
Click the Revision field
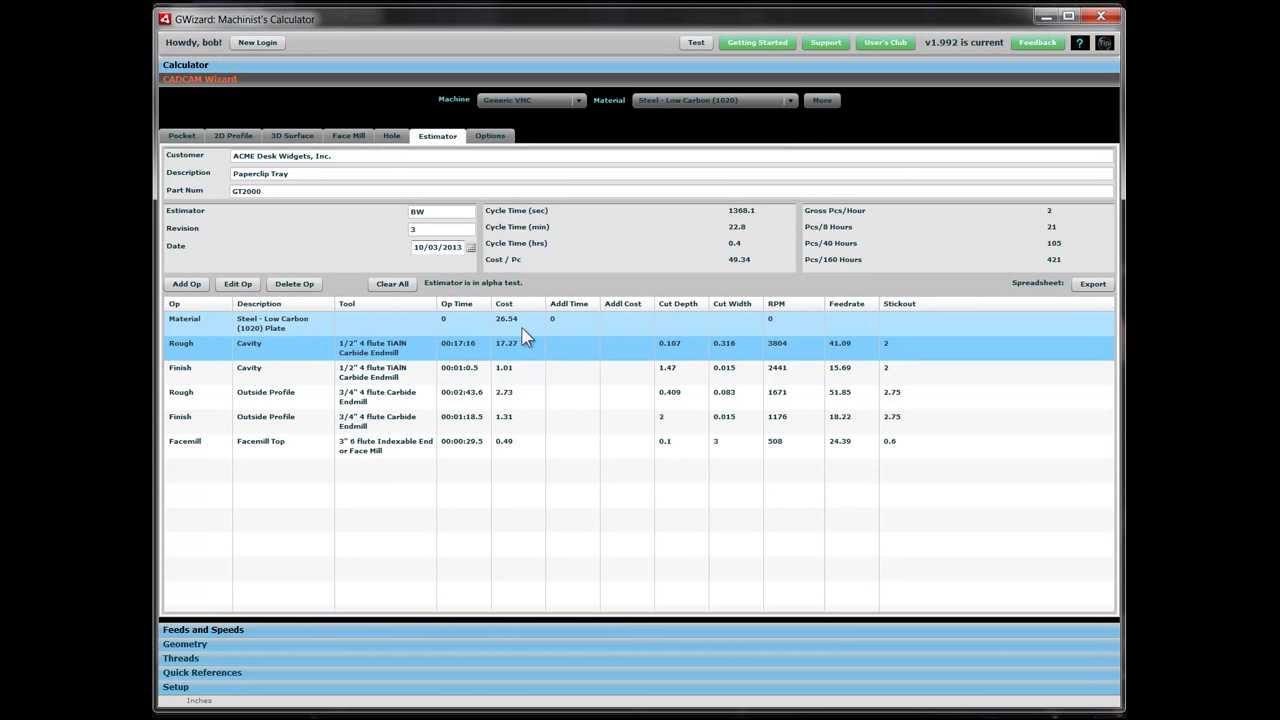coord(442,229)
